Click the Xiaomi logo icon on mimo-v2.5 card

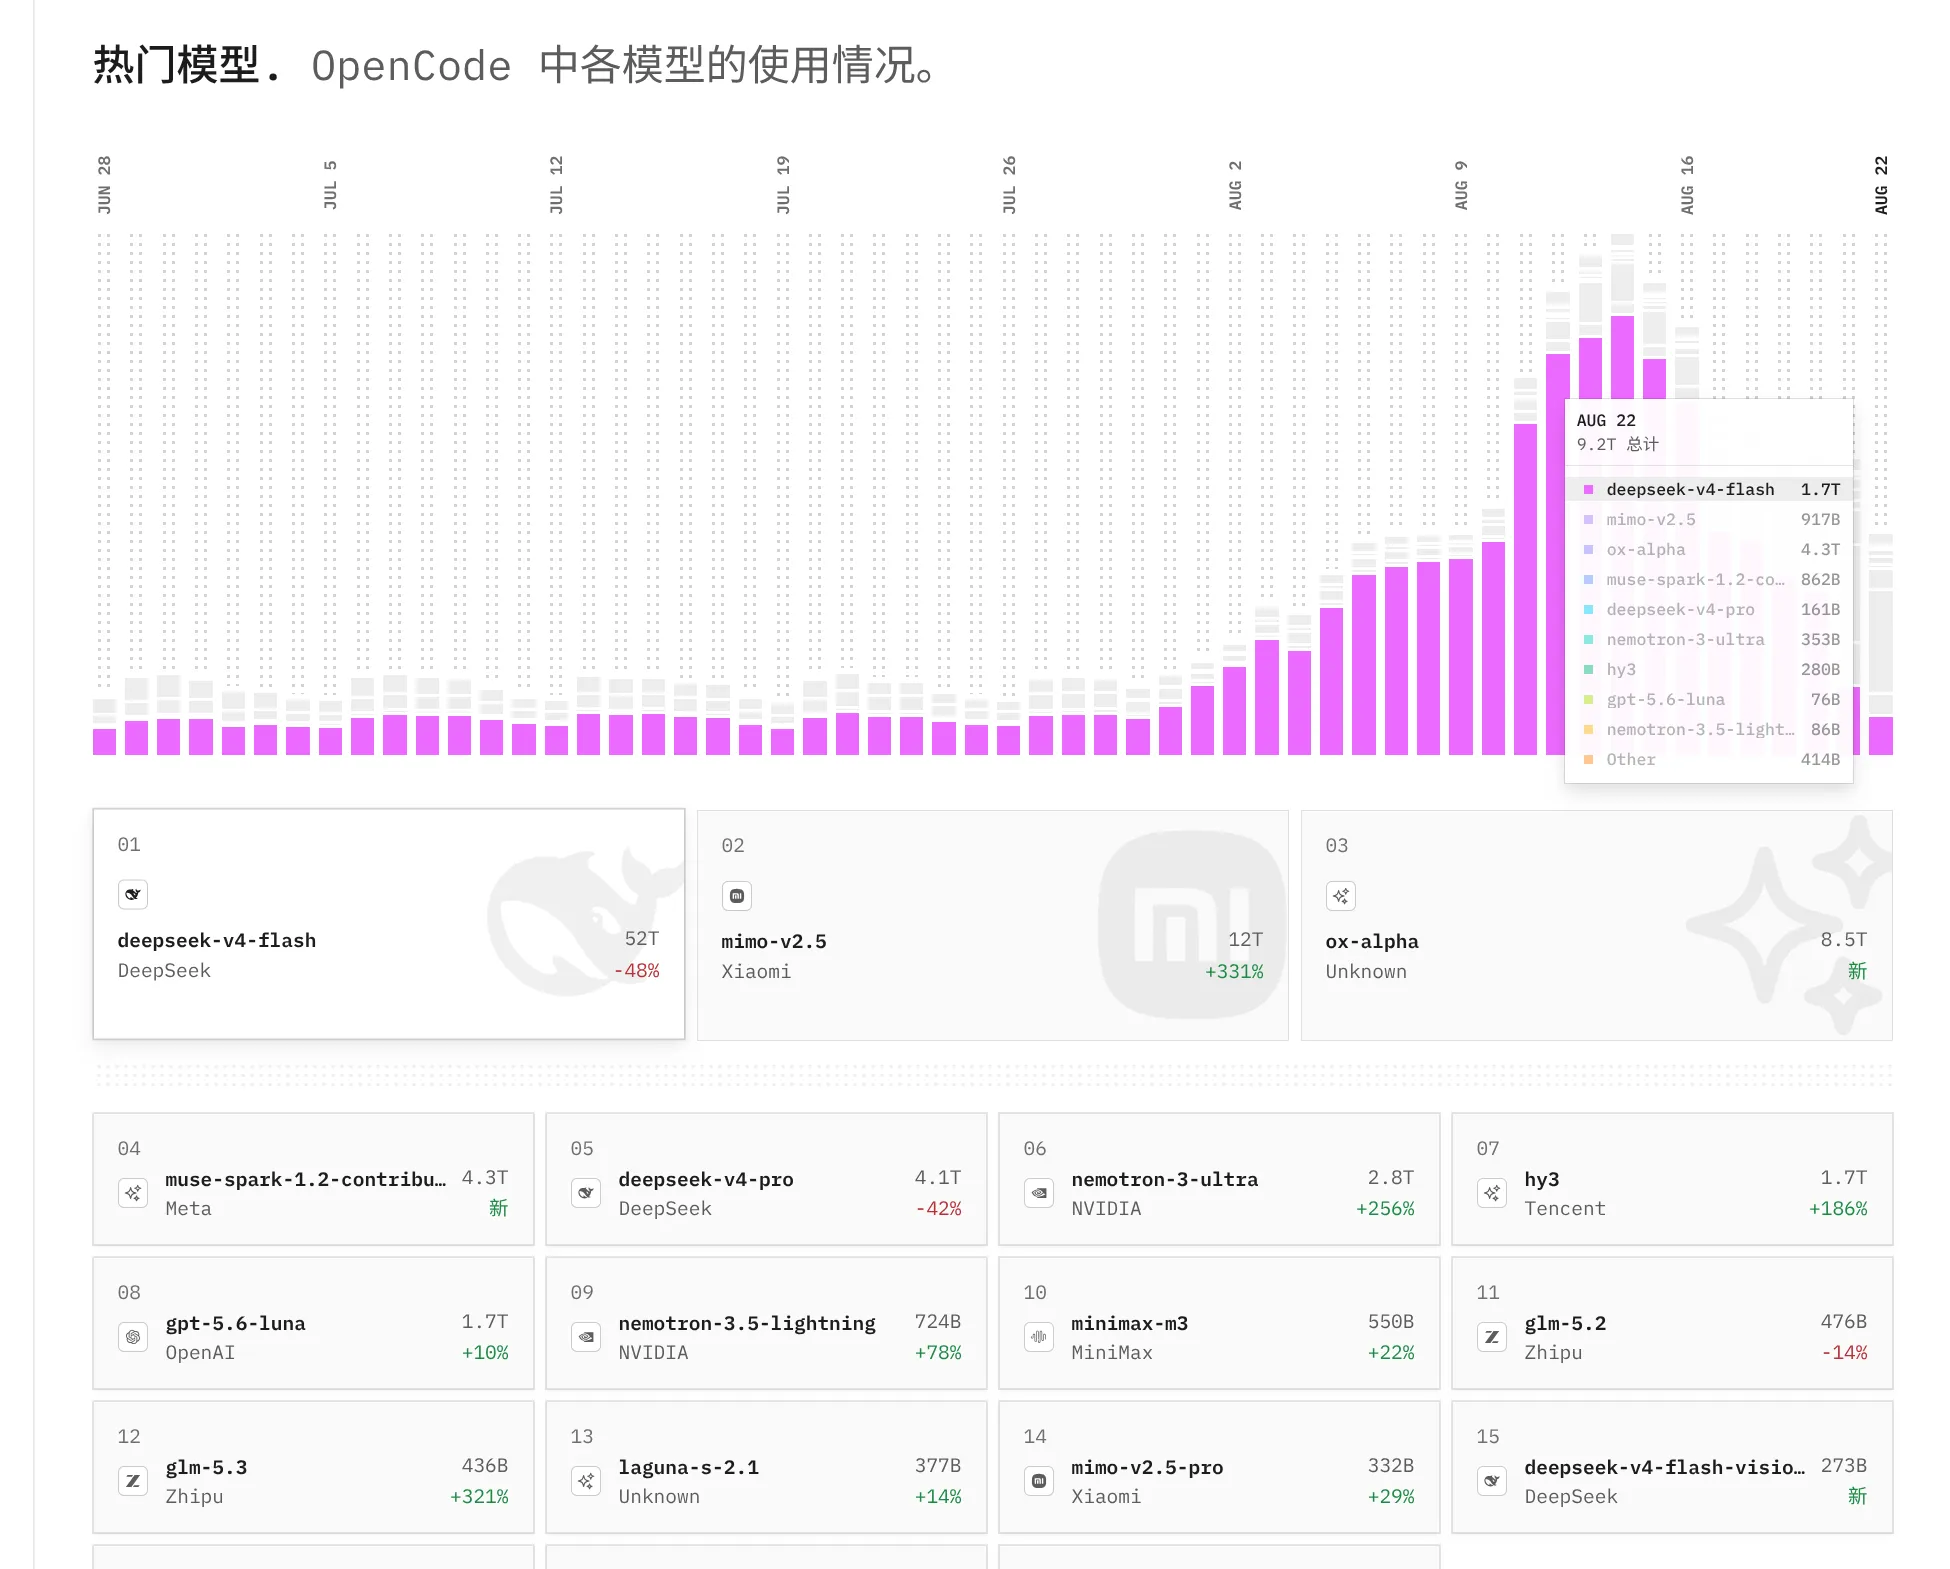(x=737, y=895)
